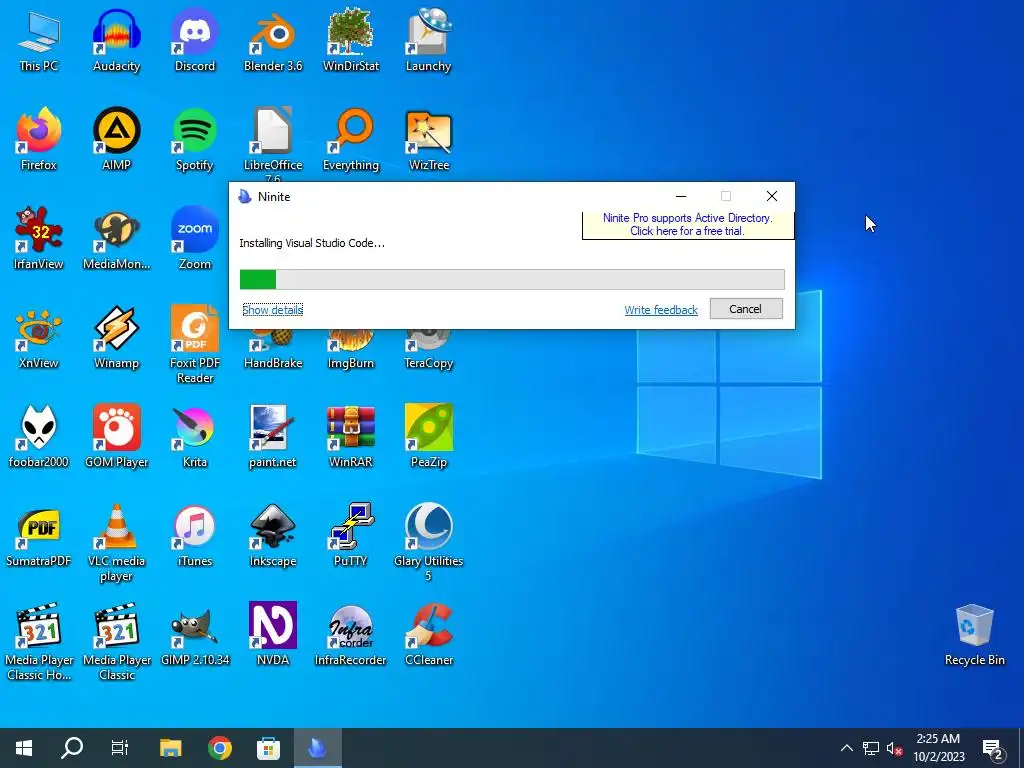Select the HandBrake desktop label
1024x768 pixels.
273,363
